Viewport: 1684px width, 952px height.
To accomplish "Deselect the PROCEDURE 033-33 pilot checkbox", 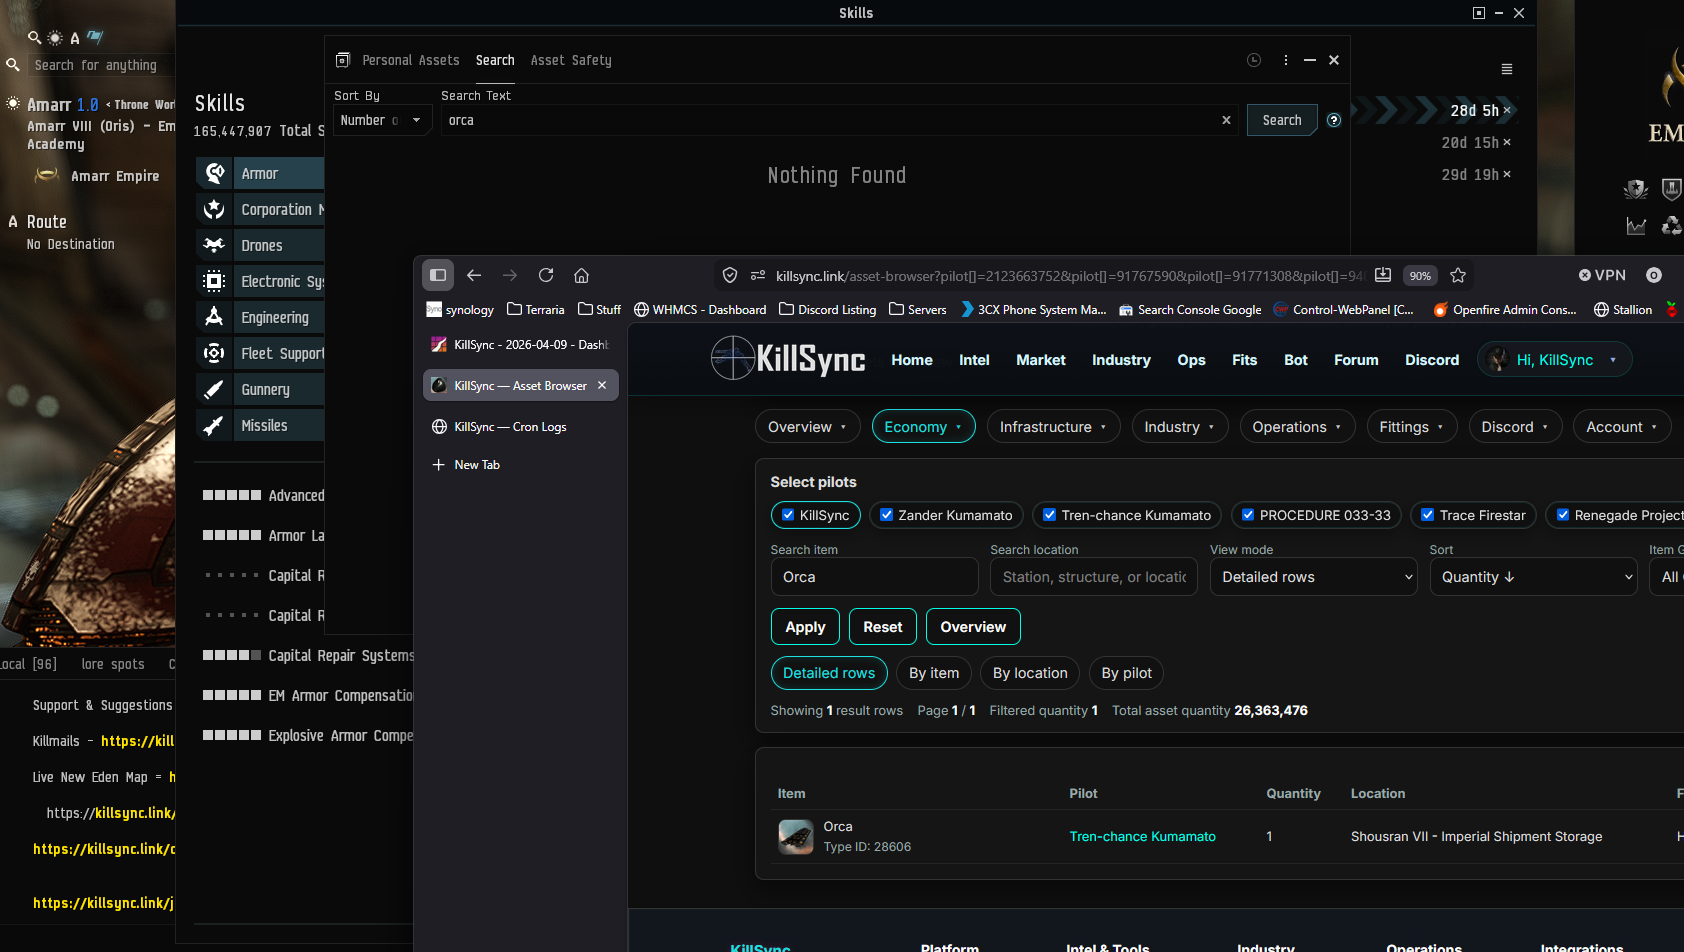I will coord(1247,515).
